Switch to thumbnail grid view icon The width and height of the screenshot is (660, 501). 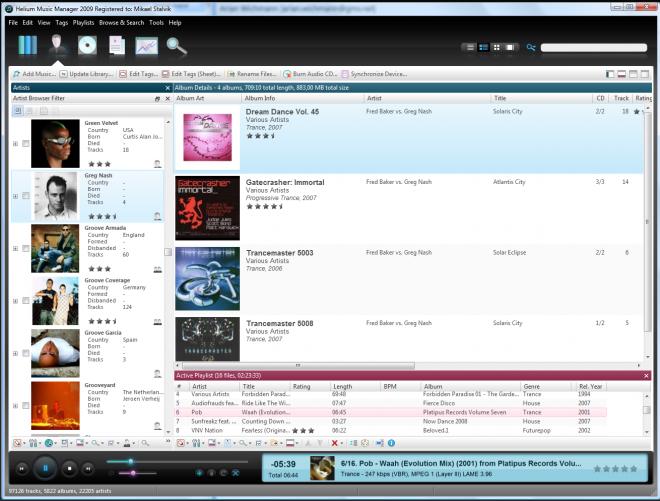(497, 47)
